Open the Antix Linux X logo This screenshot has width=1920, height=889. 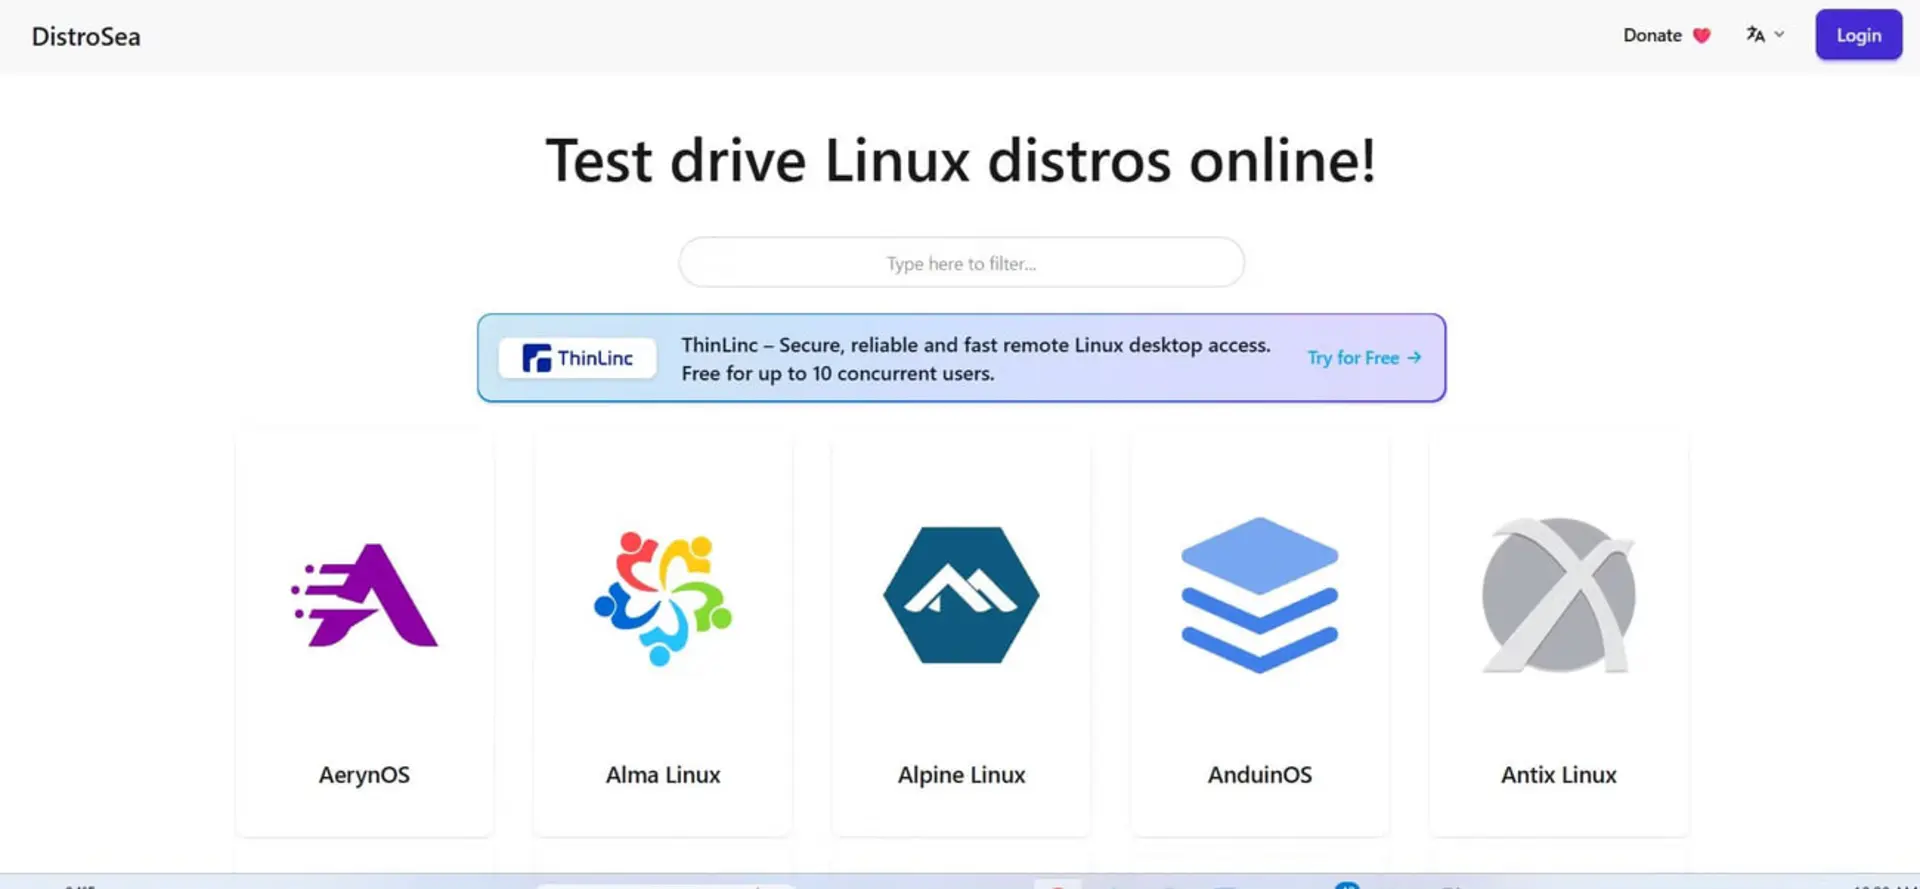(1558, 595)
